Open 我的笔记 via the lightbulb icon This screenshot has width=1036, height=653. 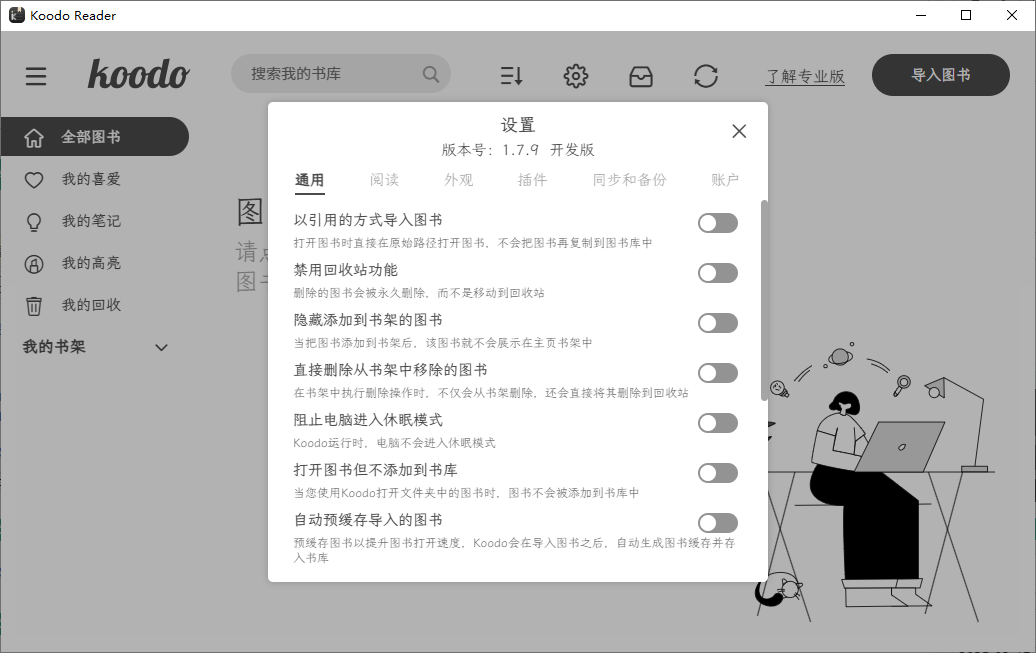pyautogui.click(x=36, y=221)
